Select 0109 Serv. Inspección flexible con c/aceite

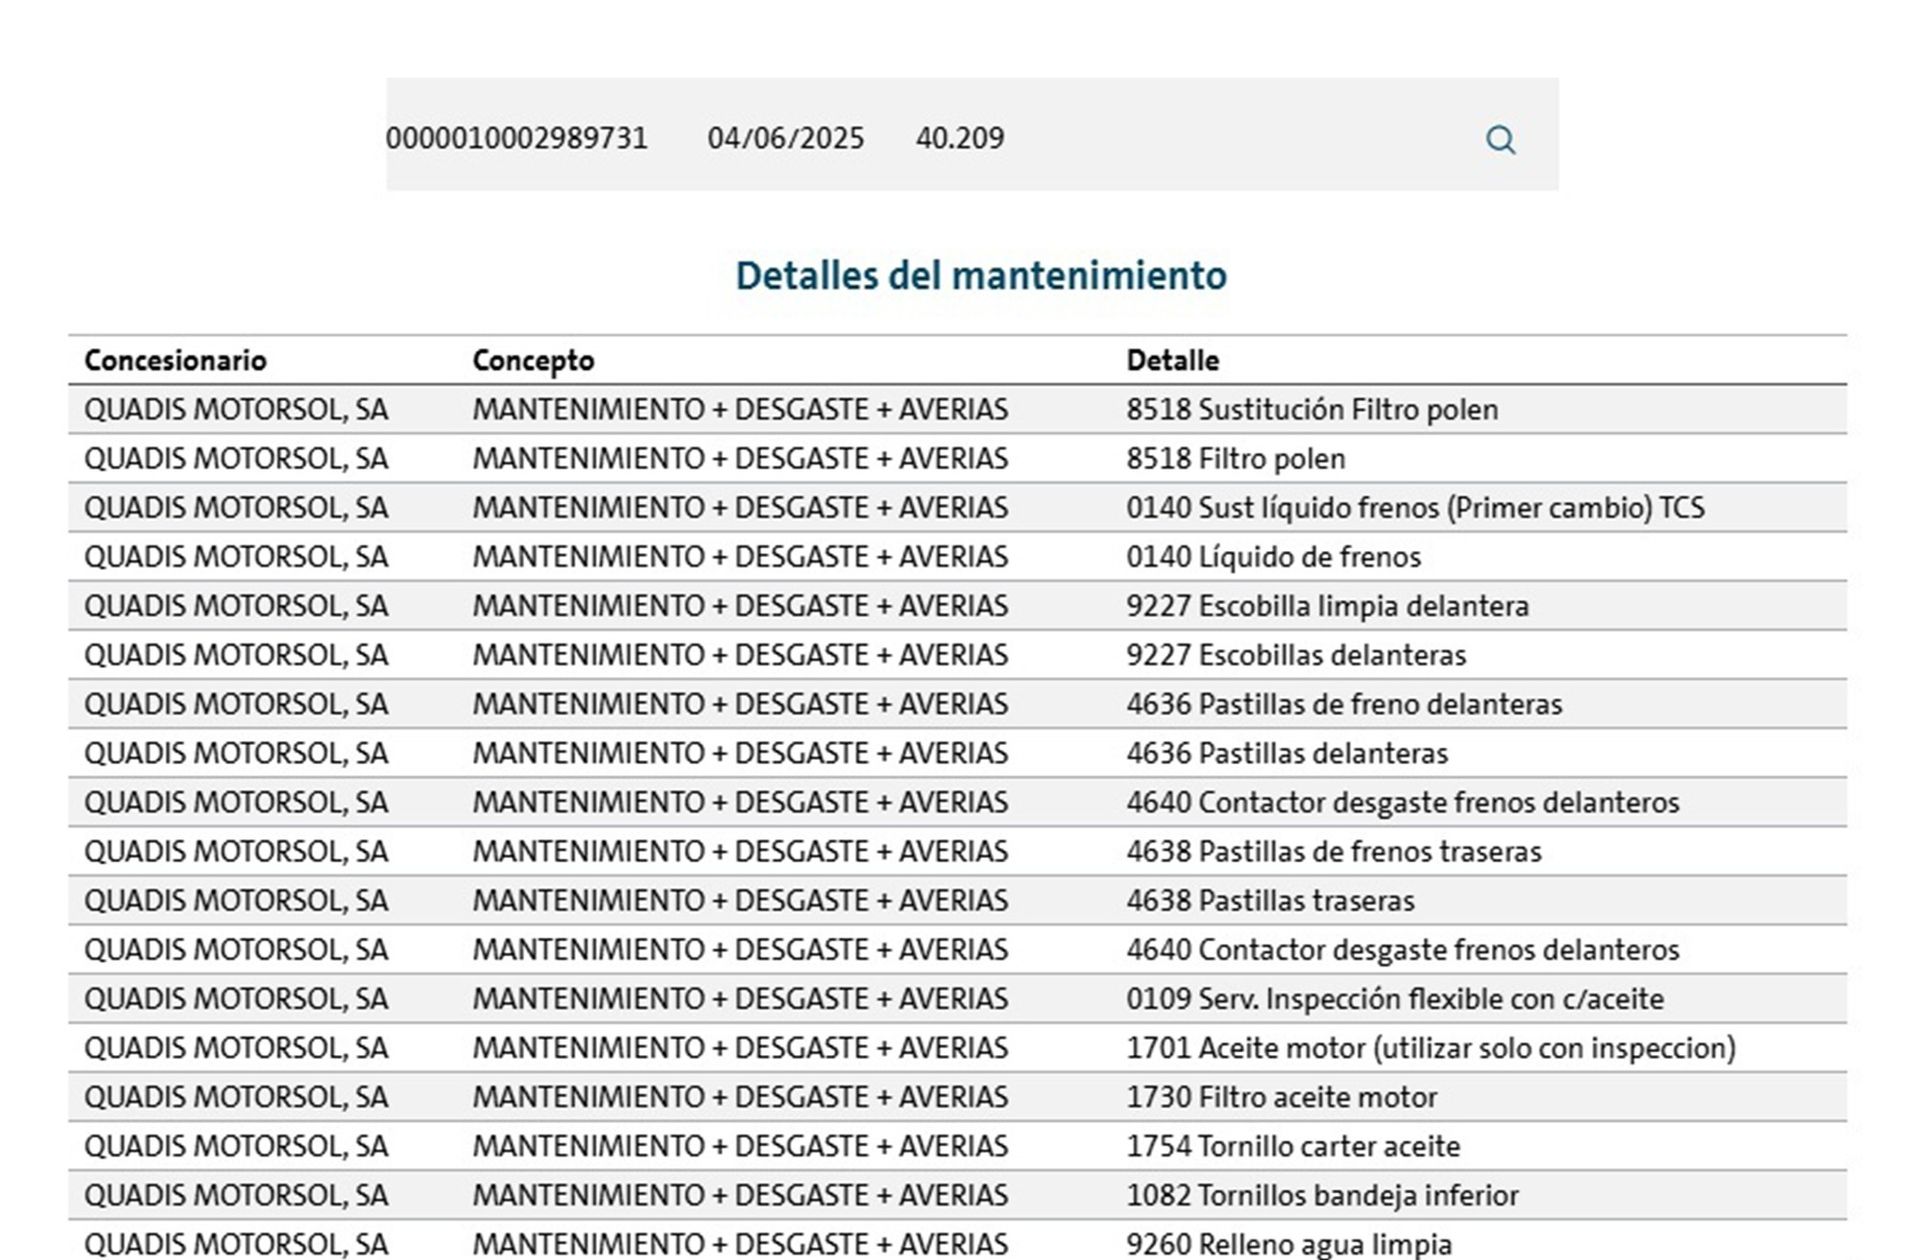1395,998
